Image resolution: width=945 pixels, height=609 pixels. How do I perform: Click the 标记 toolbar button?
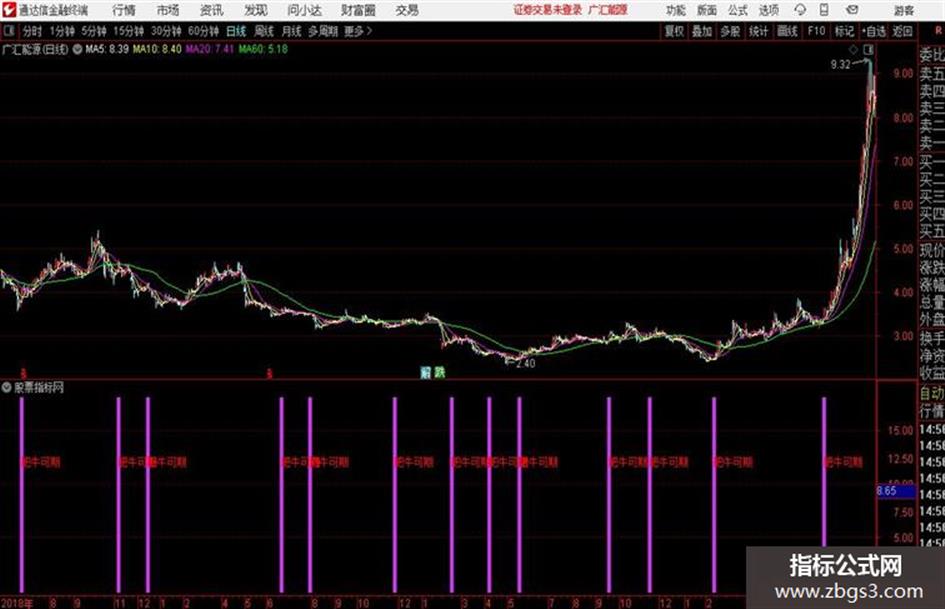844,31
